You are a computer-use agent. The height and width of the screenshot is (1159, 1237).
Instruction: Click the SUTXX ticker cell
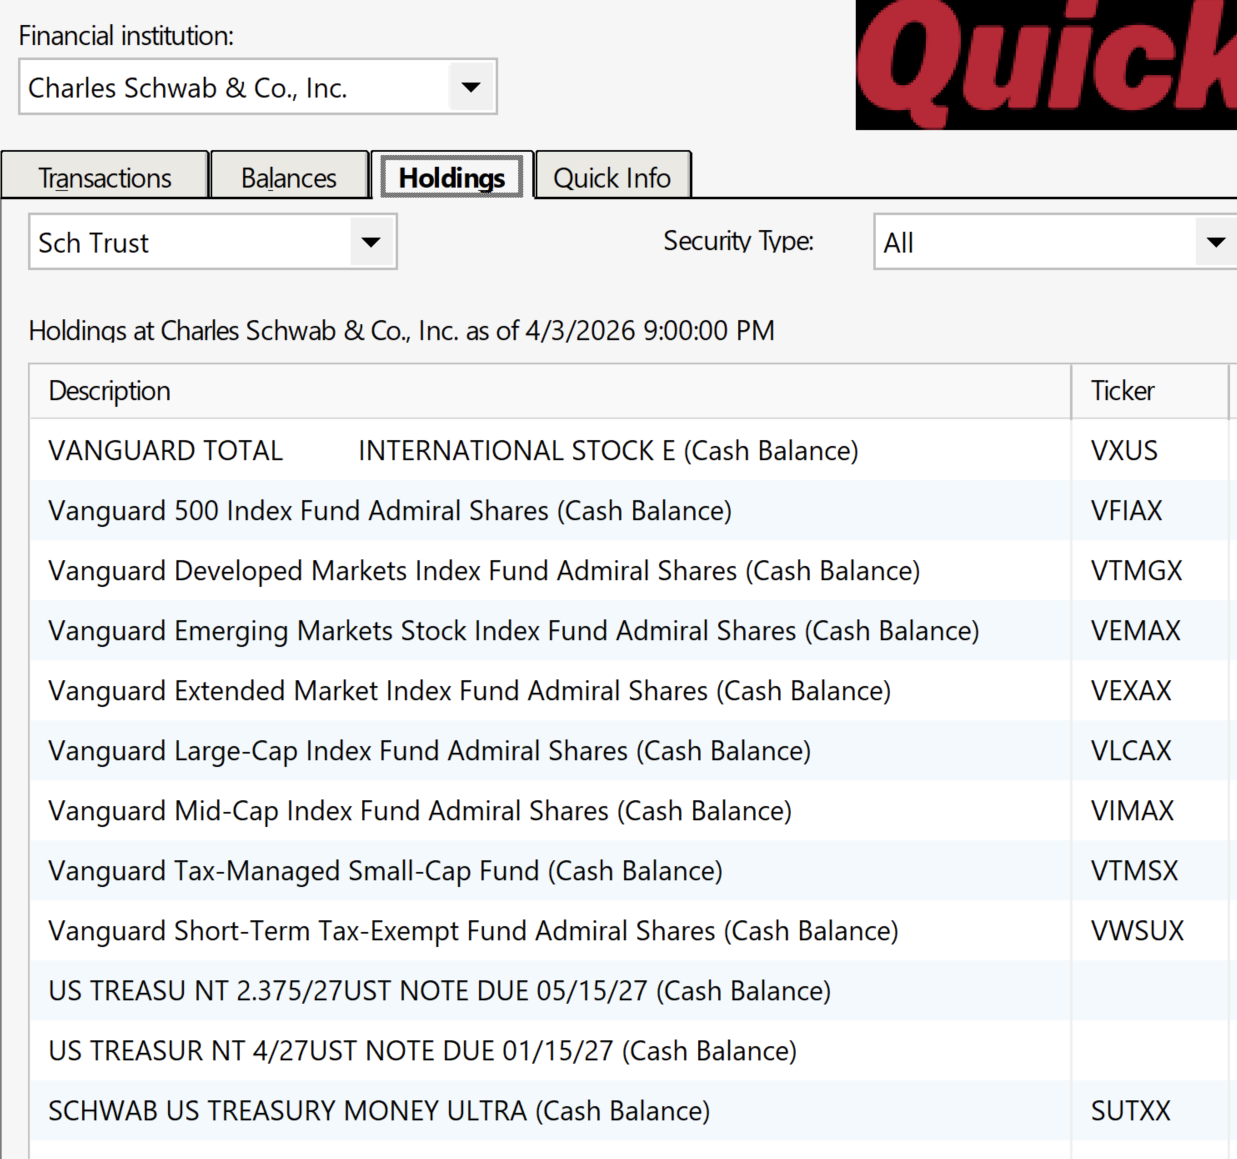pos(1150,1110)
